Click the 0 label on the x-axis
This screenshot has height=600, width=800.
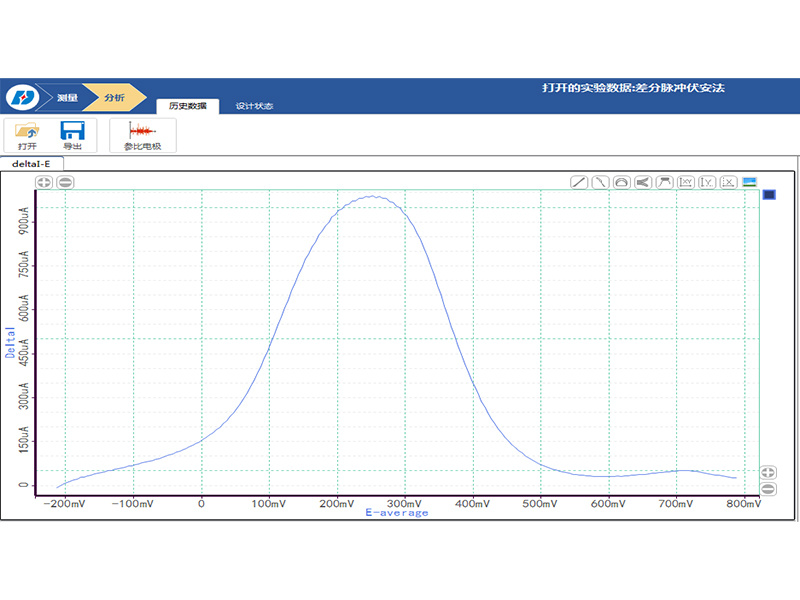coord(202,504)
